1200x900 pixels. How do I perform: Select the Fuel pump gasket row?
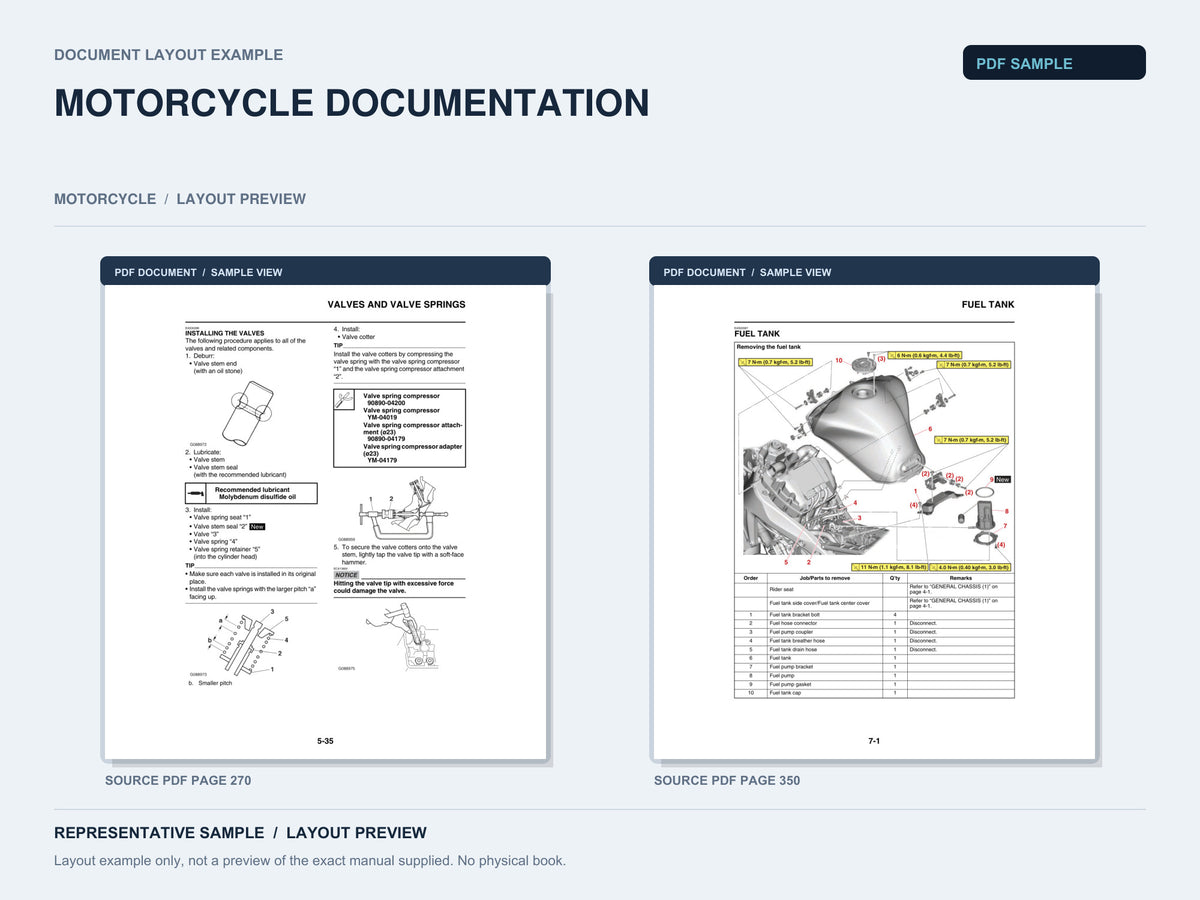874,684
